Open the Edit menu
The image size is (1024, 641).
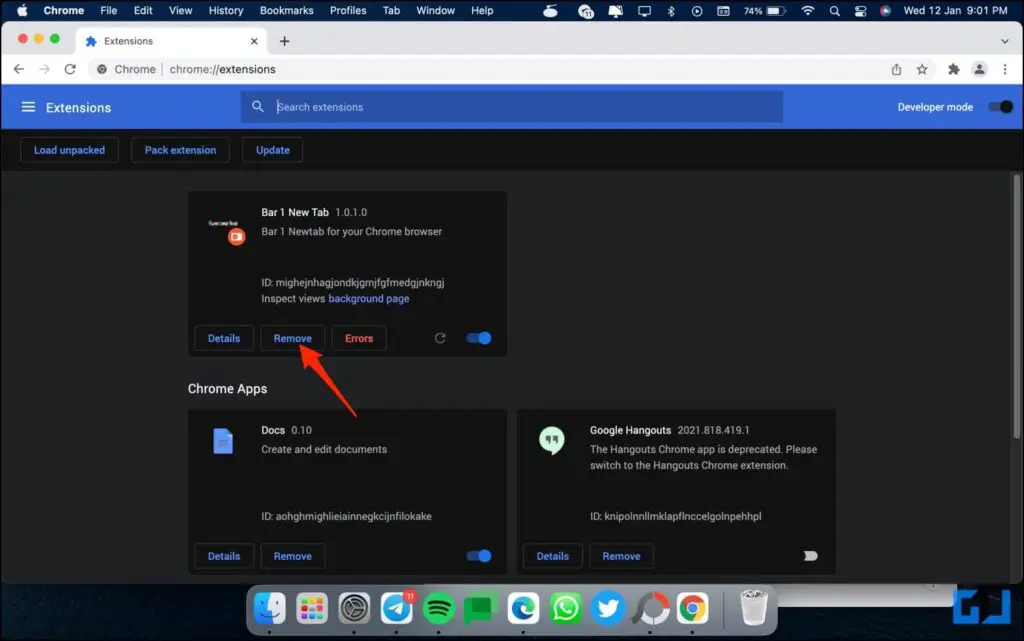click(x=143, y=10)
